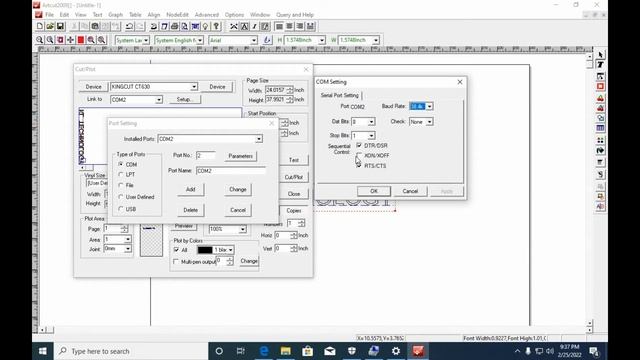Viewport: 640px width, 360px height.
Task: Undo last action from toolbar
Action: pos(129,27)
